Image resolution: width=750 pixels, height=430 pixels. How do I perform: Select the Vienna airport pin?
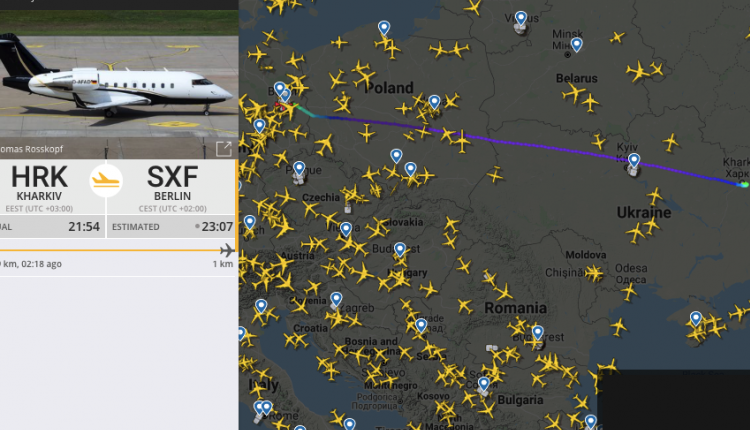coord(346,230)
